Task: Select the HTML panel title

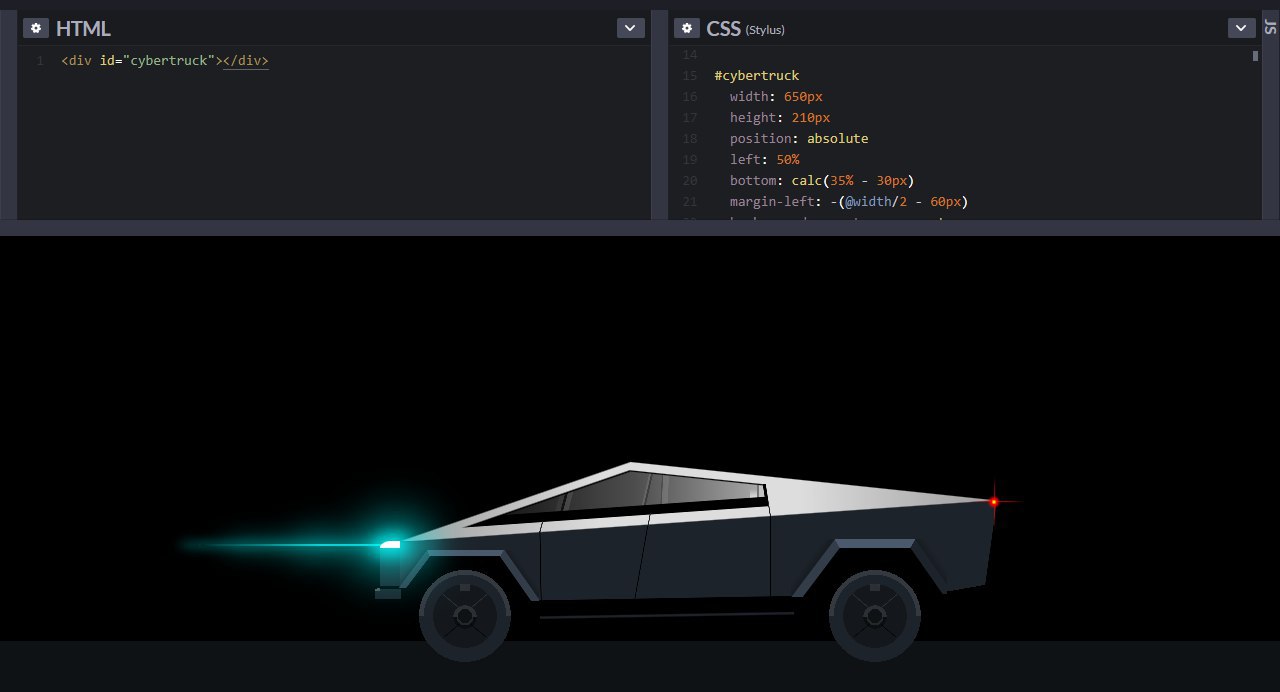Action: (83, 28)
